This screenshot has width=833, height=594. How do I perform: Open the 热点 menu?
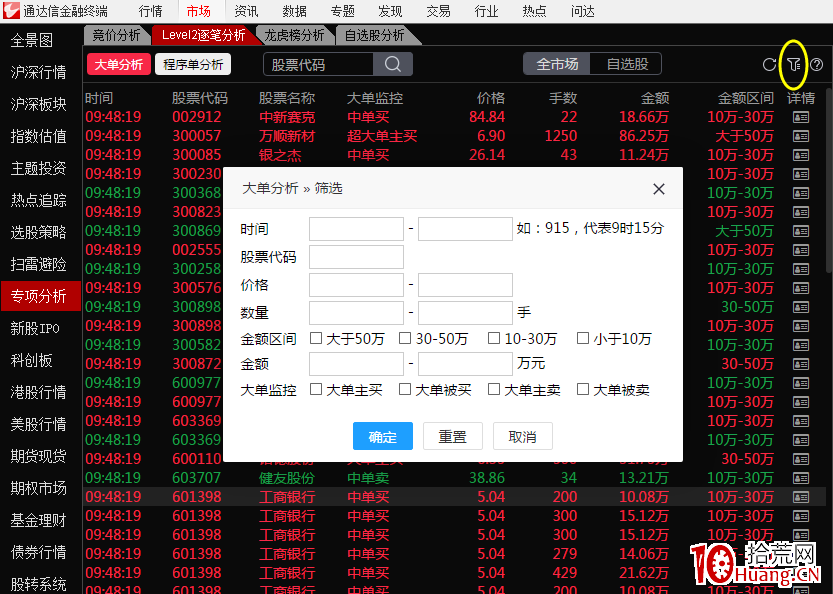(534, 11)
